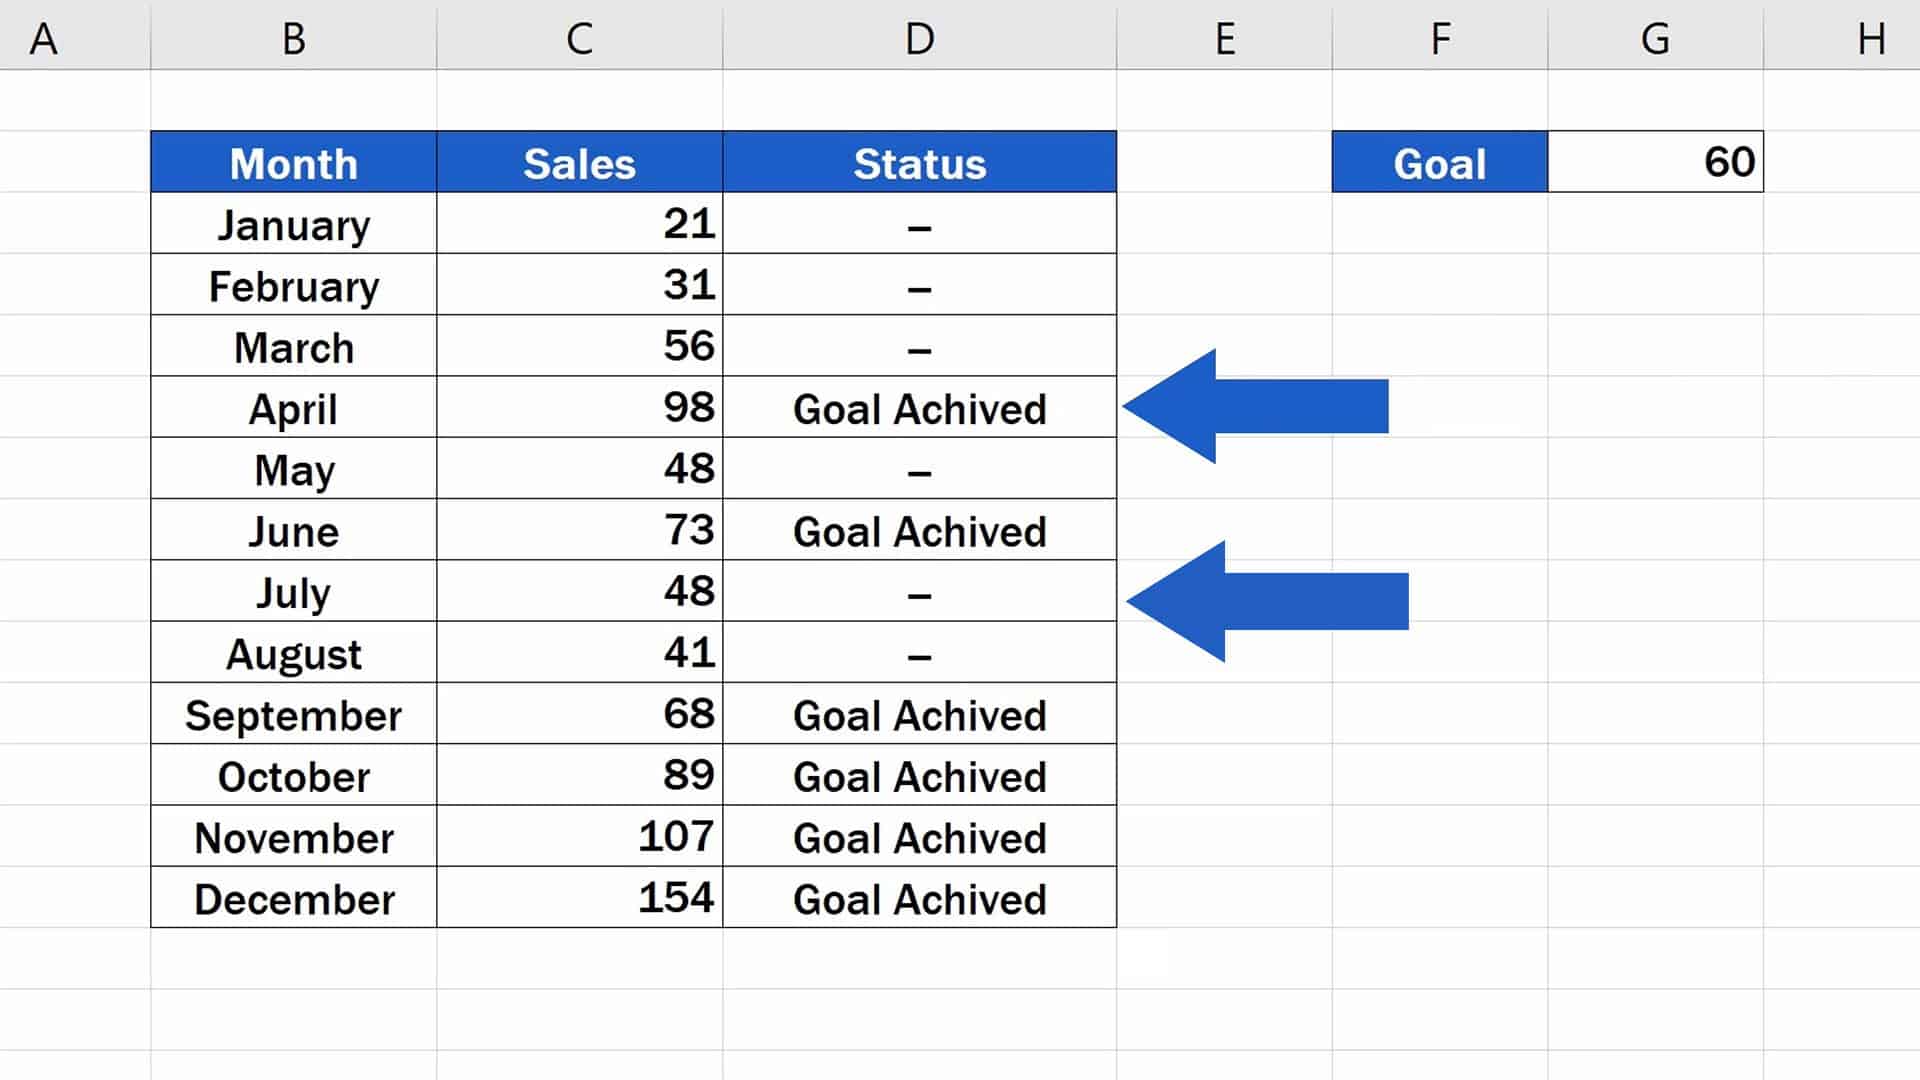1920x1080 pixels.
Task: Select column G header
Action: point(1655,38)
